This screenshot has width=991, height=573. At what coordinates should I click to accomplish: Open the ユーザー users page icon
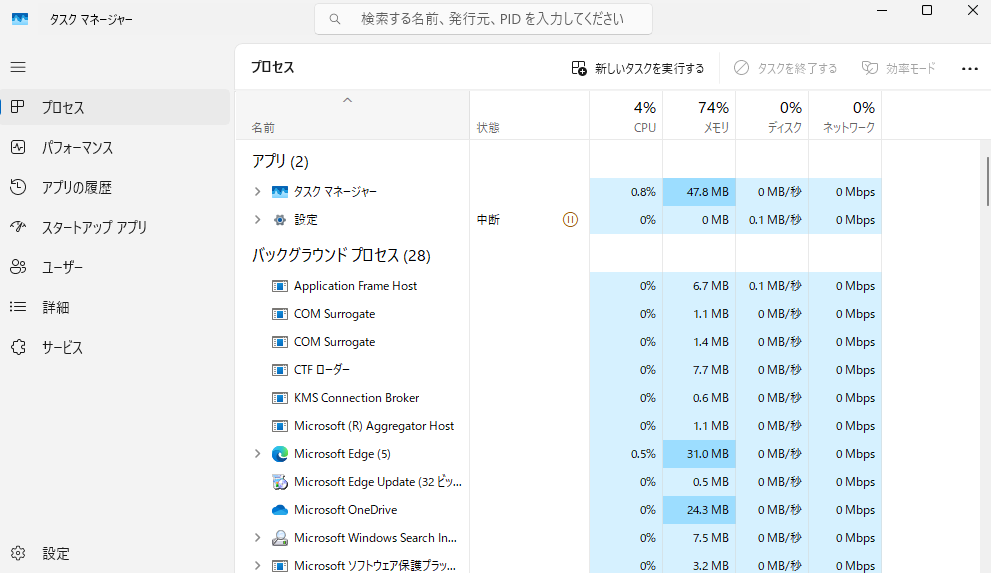(18, 267)
